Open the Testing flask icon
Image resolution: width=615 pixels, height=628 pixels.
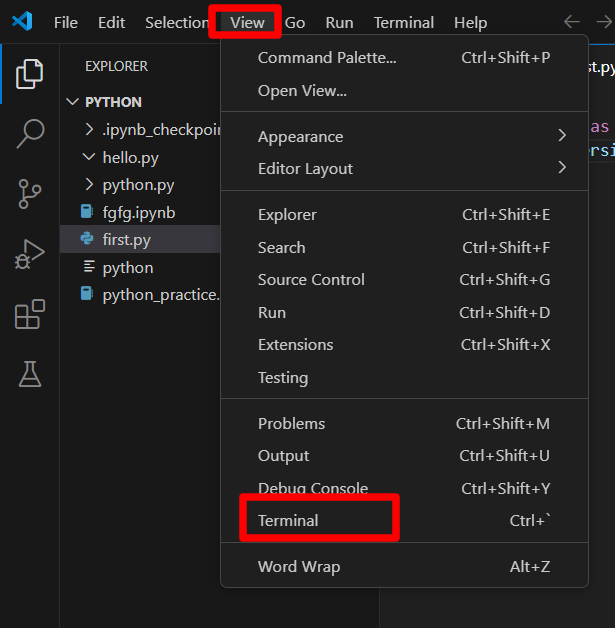point(30,374)
